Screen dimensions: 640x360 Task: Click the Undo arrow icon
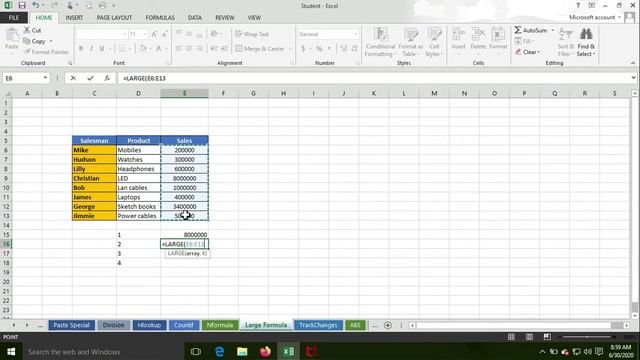(x=36, y=5)
